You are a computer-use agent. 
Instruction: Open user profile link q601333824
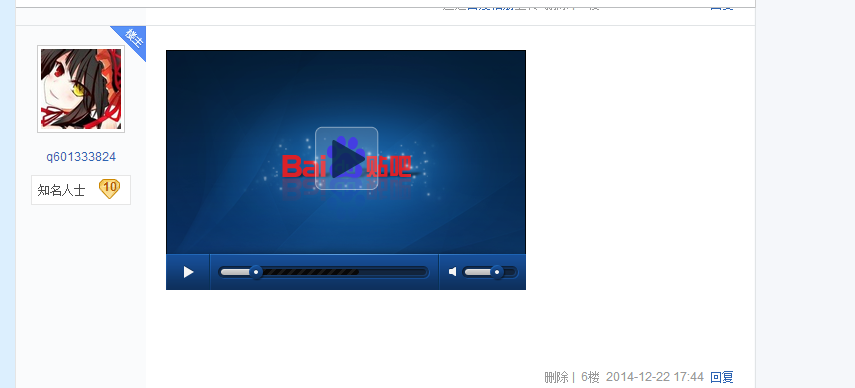coord(81,157)
